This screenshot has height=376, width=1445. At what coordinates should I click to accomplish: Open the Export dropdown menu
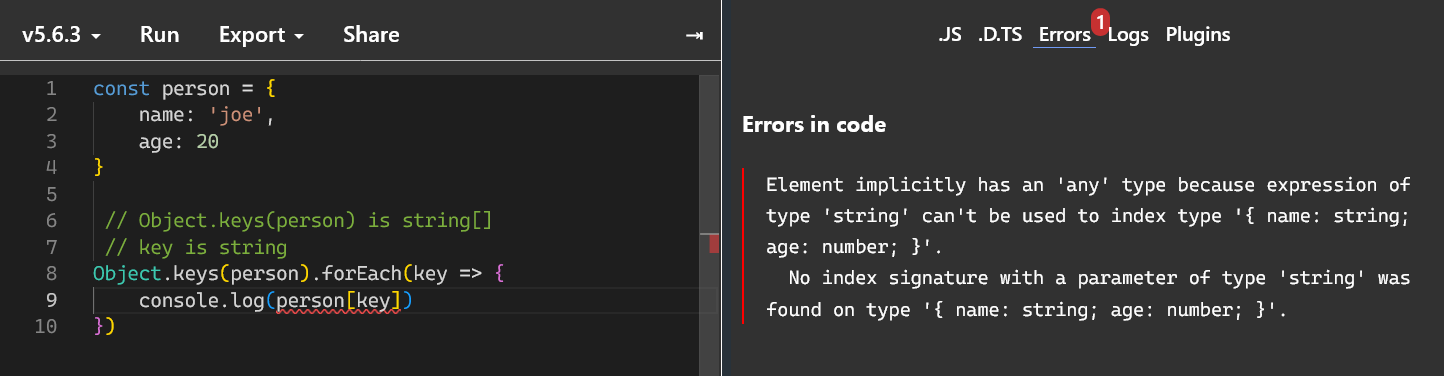(261, 35)
